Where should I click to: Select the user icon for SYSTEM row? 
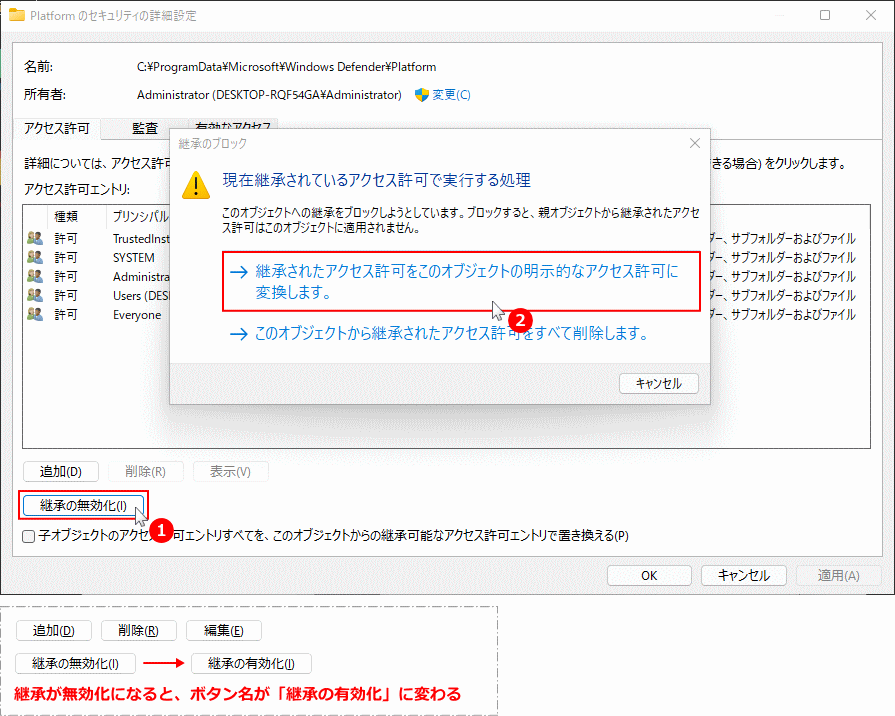click(x=35, y=257)
